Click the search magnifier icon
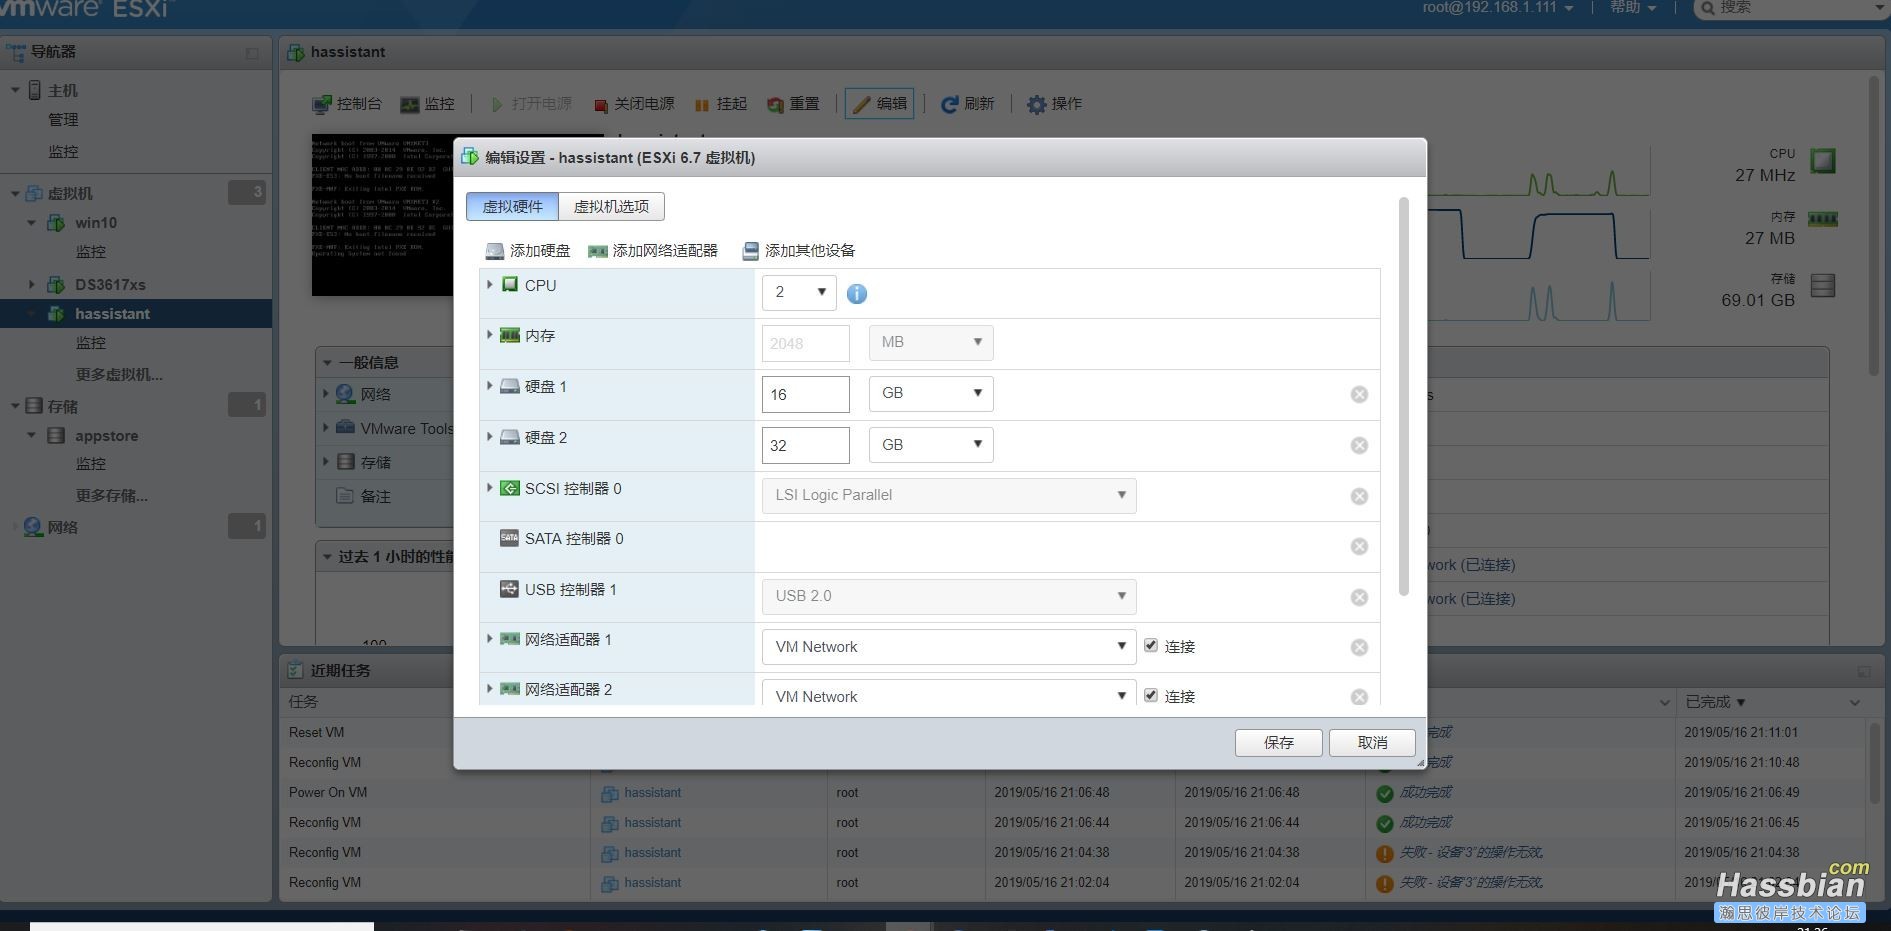1891x931 pixels. click(x=1708, y=8)
